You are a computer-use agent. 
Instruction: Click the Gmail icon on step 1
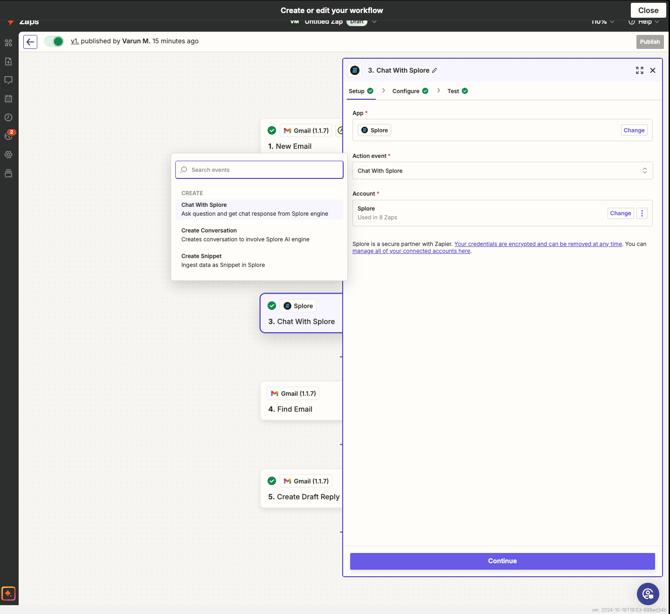pos(287,131)
